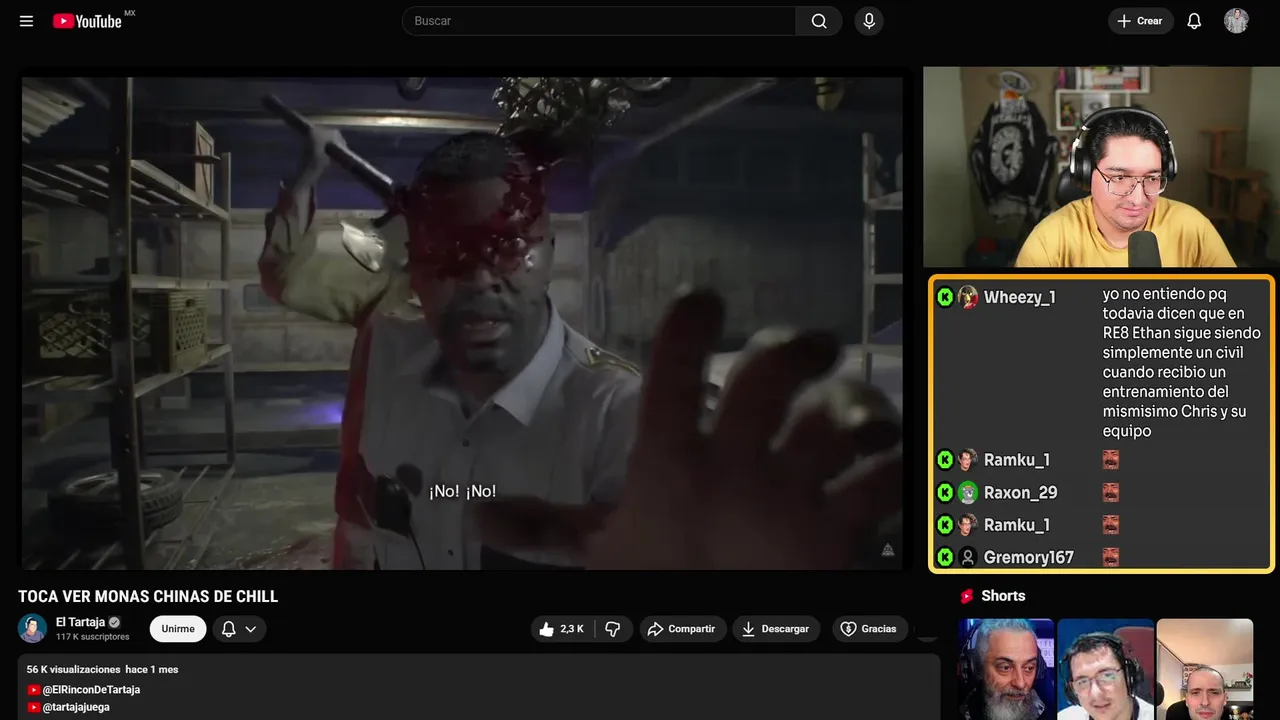
Task: Open the Crear upload menu
Action: pyautogui.click(x=1140, y=21)
